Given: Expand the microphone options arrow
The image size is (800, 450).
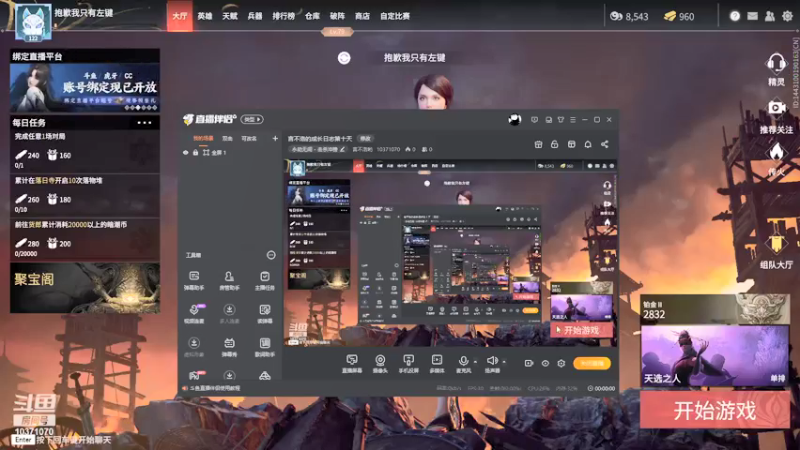Looking at the screenshot, I should click(x=476, y=362).
